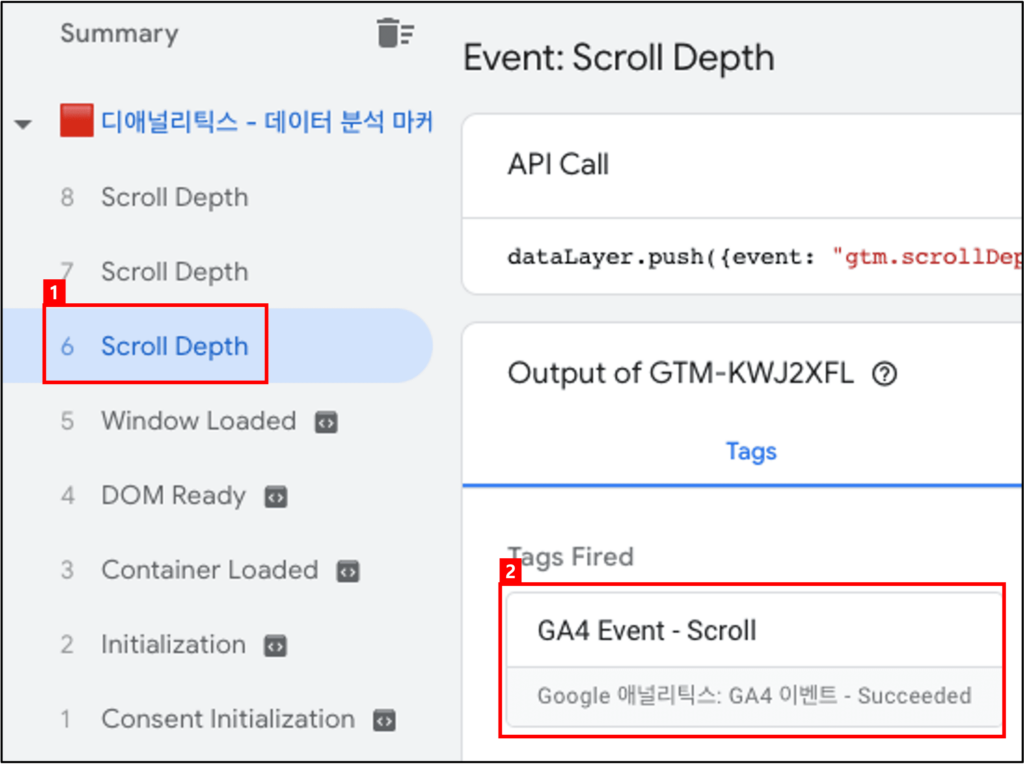
Task: Click the Tags Fired label
Action: tap(571, 557)
